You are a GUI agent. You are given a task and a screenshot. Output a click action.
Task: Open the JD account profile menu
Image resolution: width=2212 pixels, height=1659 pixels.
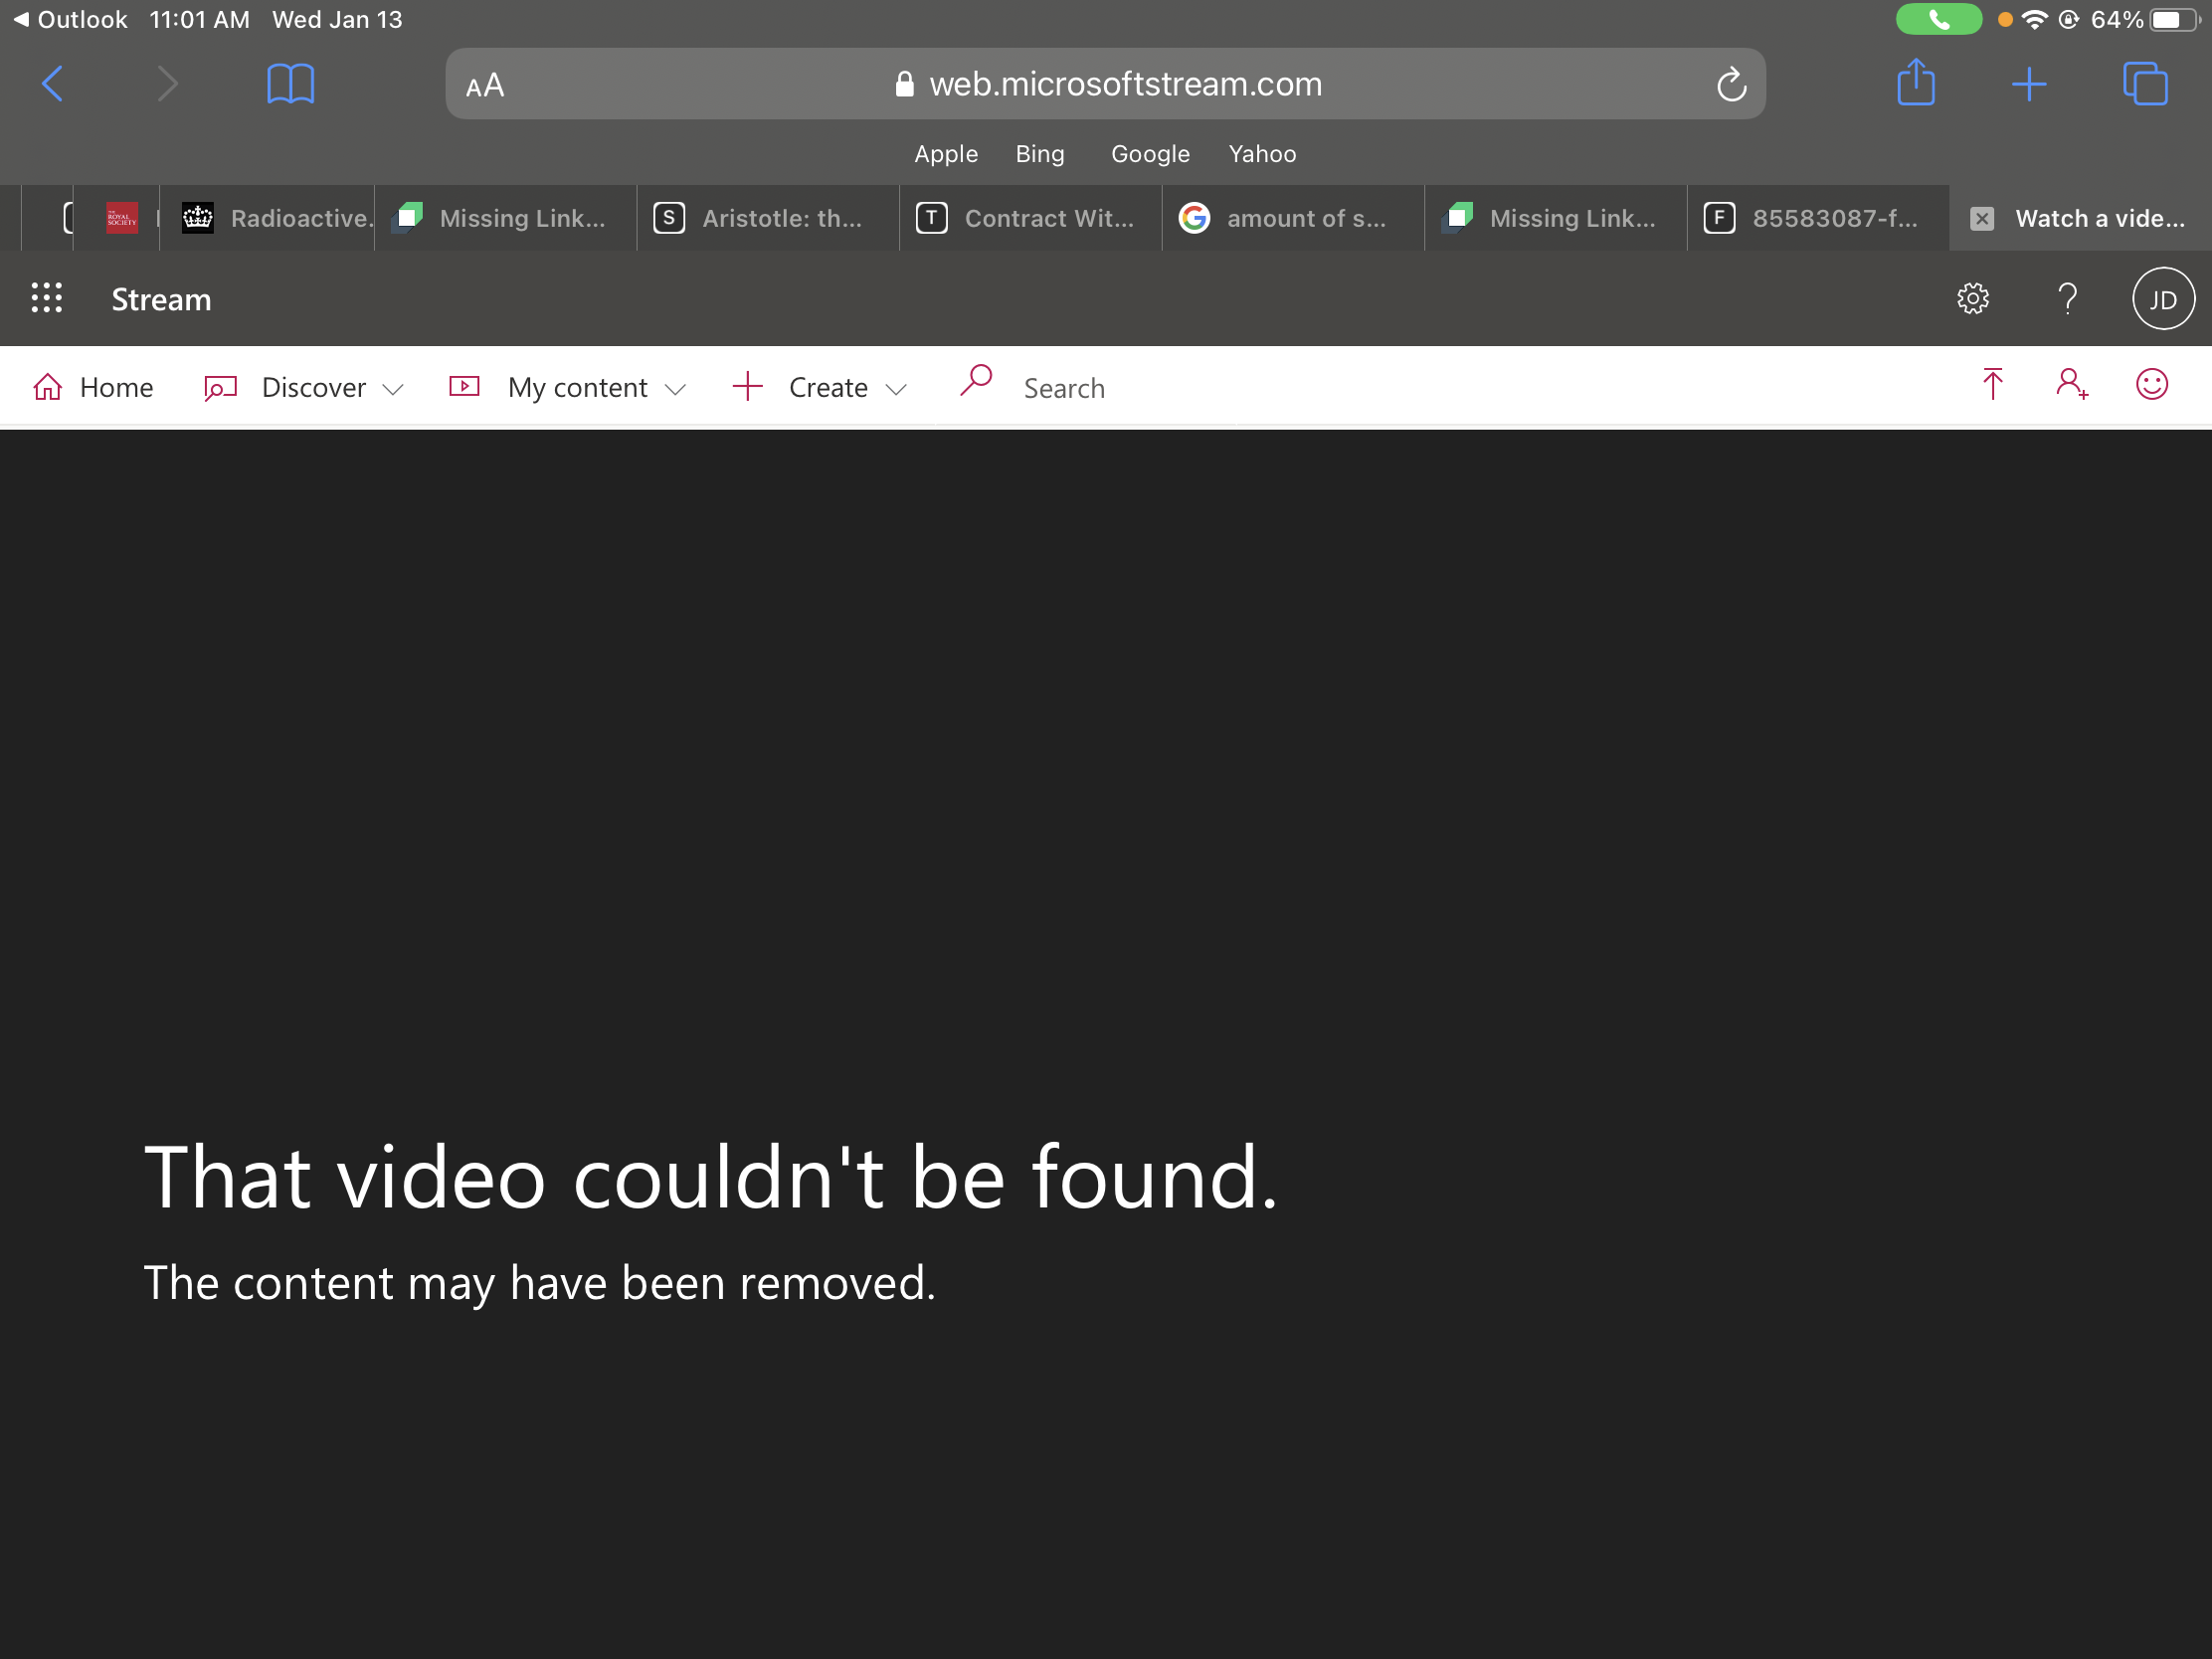(x=2162, y=299)
